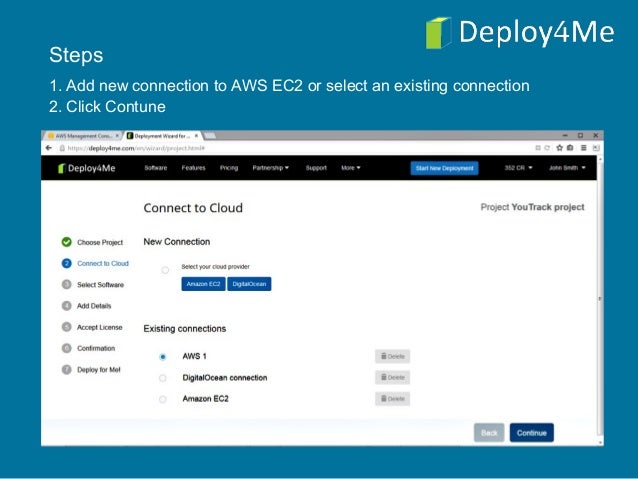
Task: Open the Features menu item
Action: click(x=193, y=168)
